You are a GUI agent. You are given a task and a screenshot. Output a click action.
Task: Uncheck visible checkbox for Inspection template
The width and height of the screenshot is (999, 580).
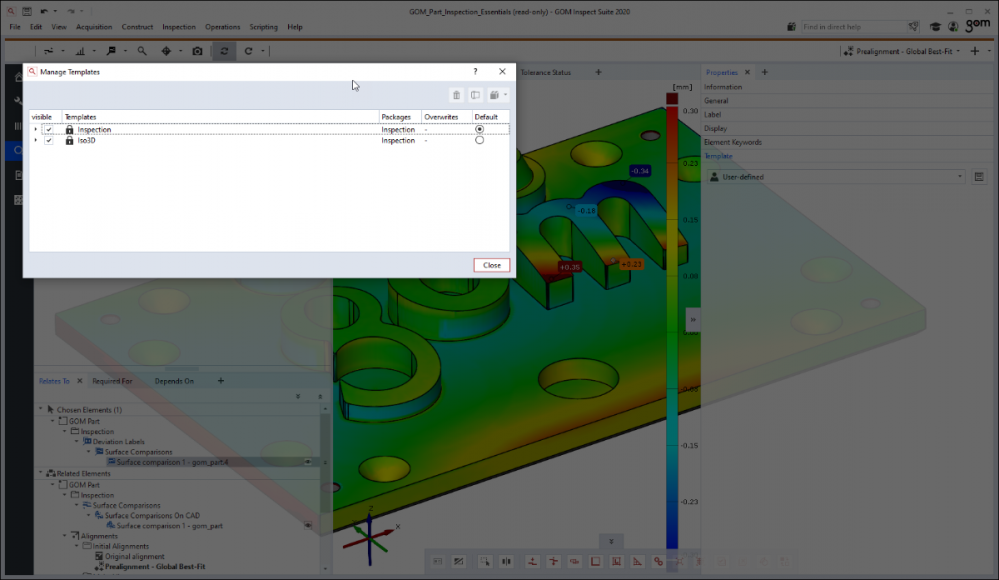point(48,130)
